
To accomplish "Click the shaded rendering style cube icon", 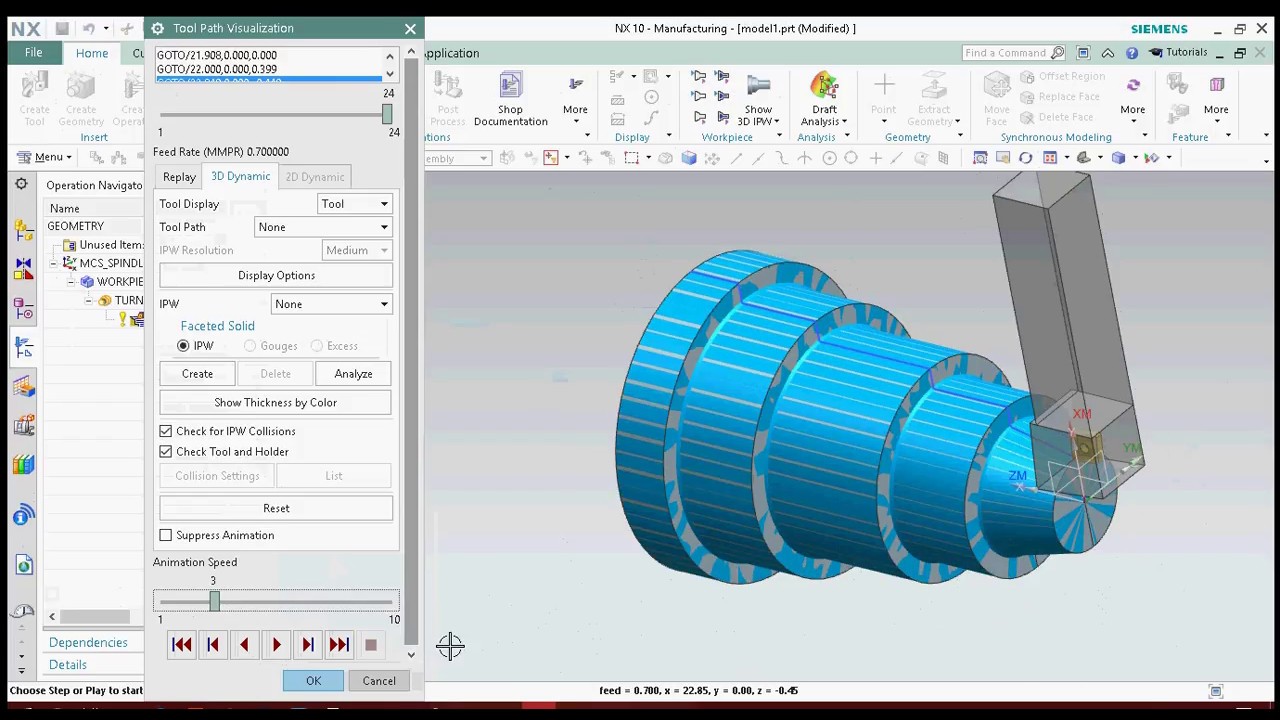I will point(1118,157).
